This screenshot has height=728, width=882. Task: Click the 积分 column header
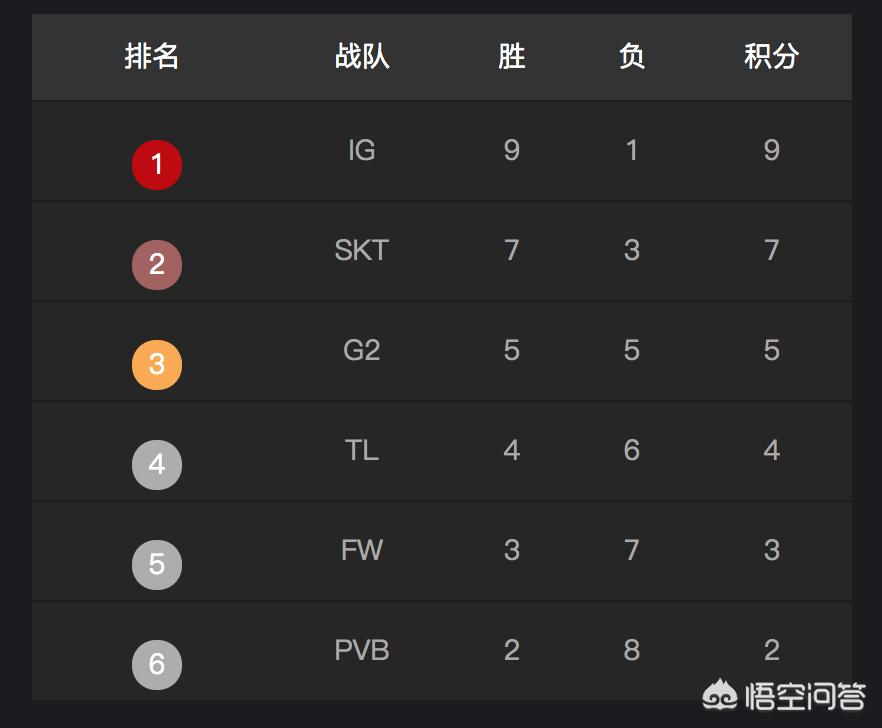771,56
